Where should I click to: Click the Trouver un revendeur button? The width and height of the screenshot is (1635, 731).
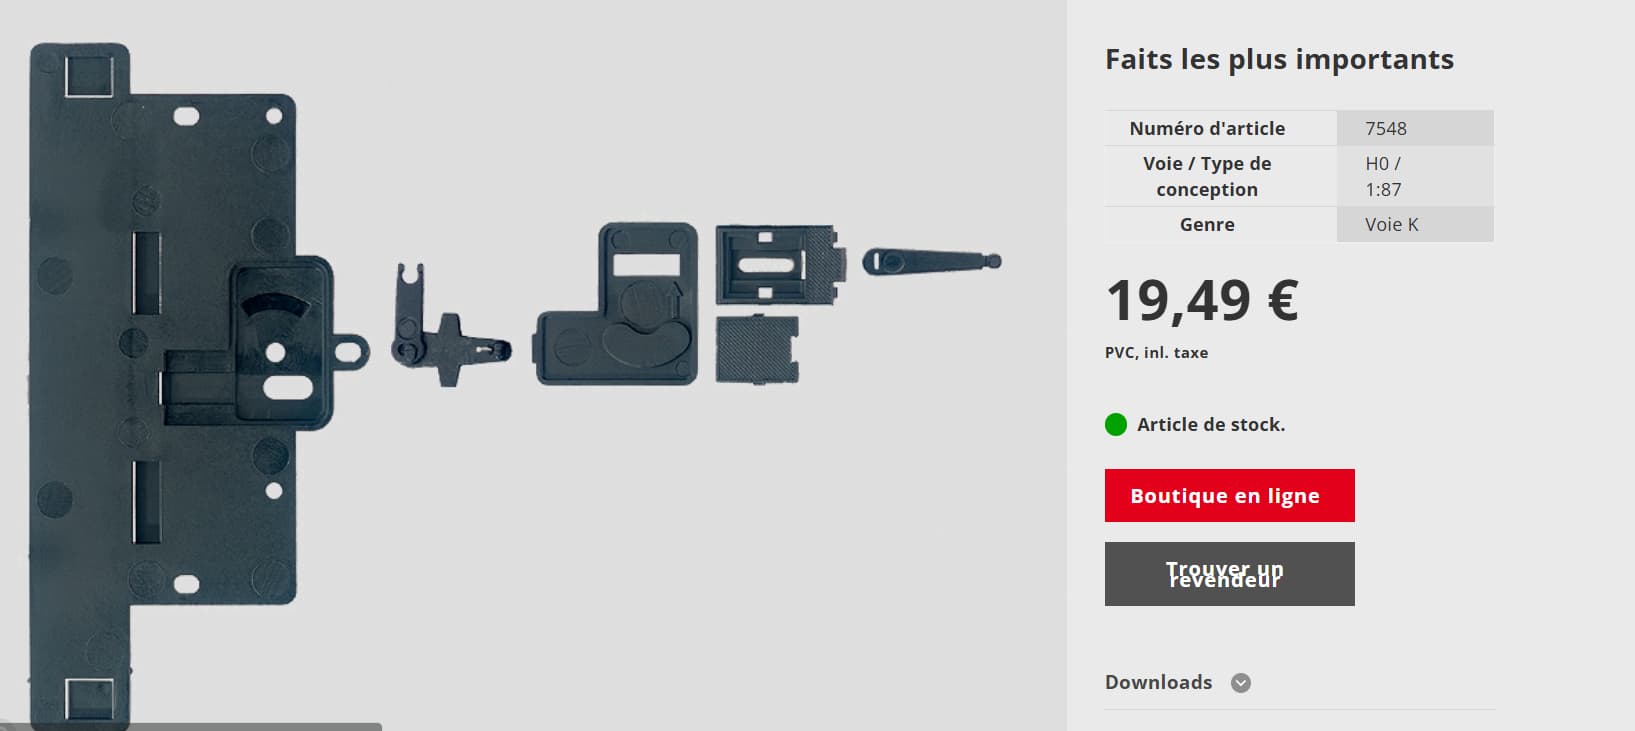[1229, 574]
